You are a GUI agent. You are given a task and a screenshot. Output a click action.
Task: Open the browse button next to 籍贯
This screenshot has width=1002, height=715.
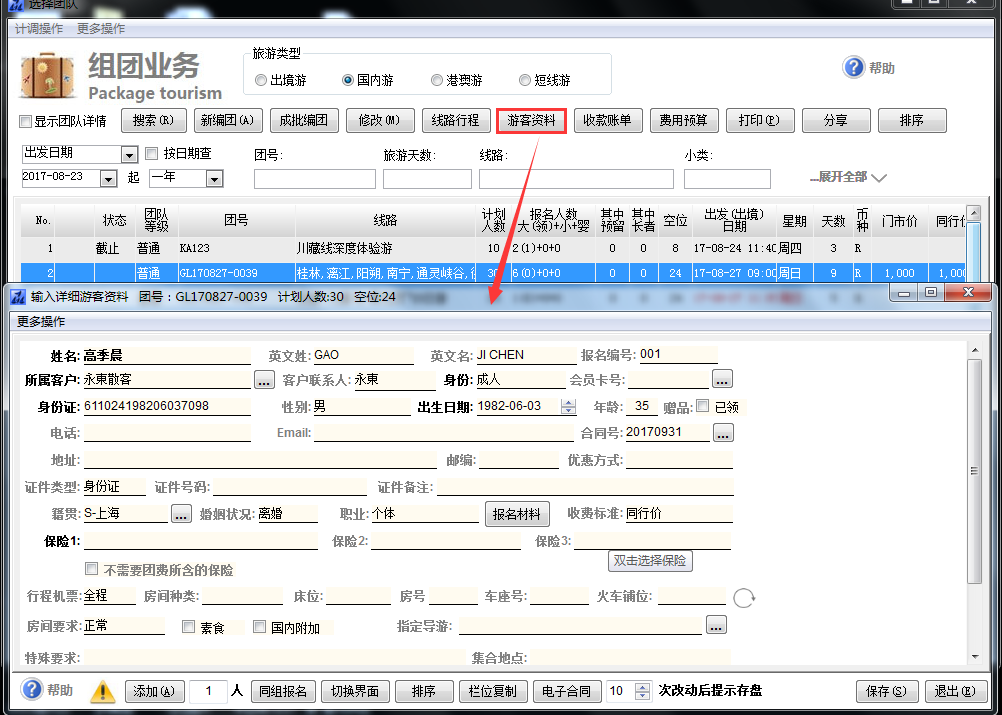[181, 513]
